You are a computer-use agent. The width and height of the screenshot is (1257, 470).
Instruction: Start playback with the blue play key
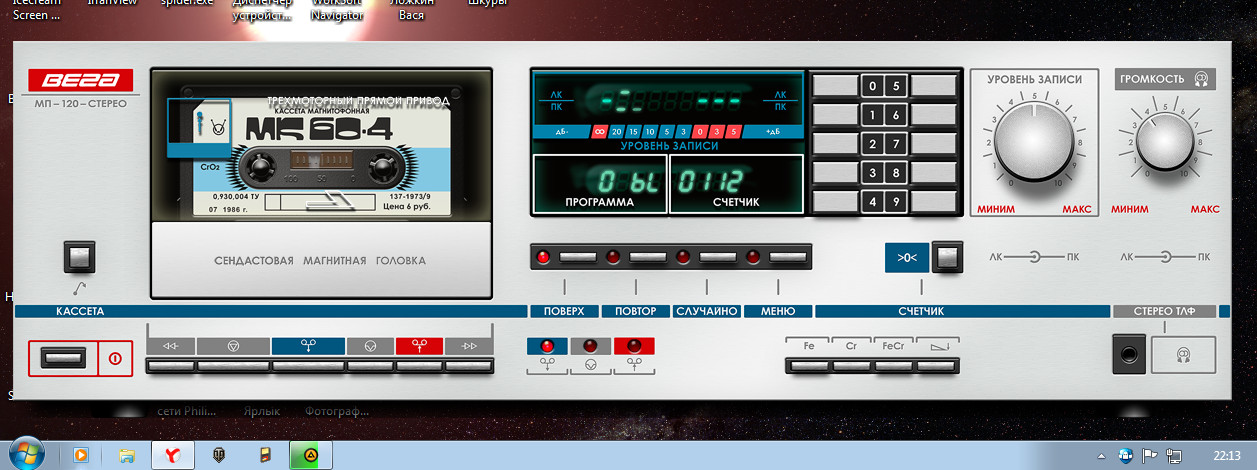308,365
